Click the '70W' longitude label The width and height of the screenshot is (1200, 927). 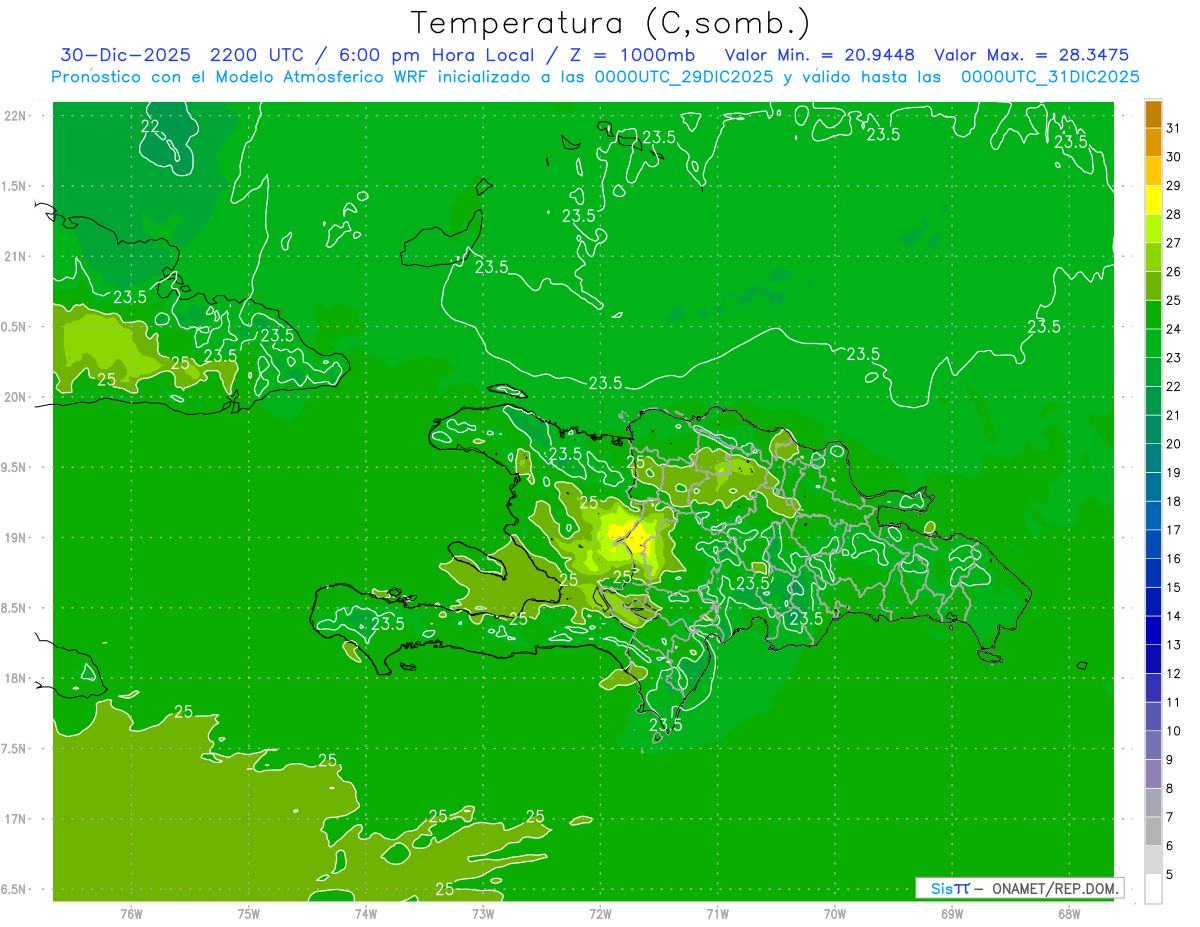pyautogui.click(x=834, y=914)
